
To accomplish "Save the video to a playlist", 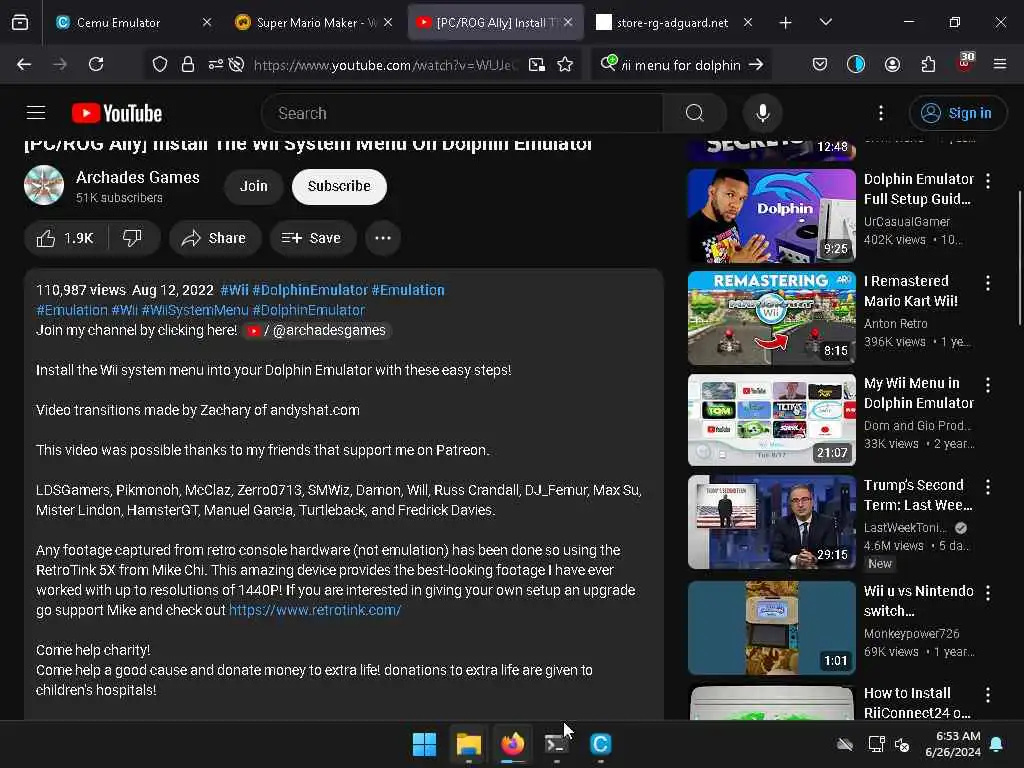I will click(x=313, y=238).
